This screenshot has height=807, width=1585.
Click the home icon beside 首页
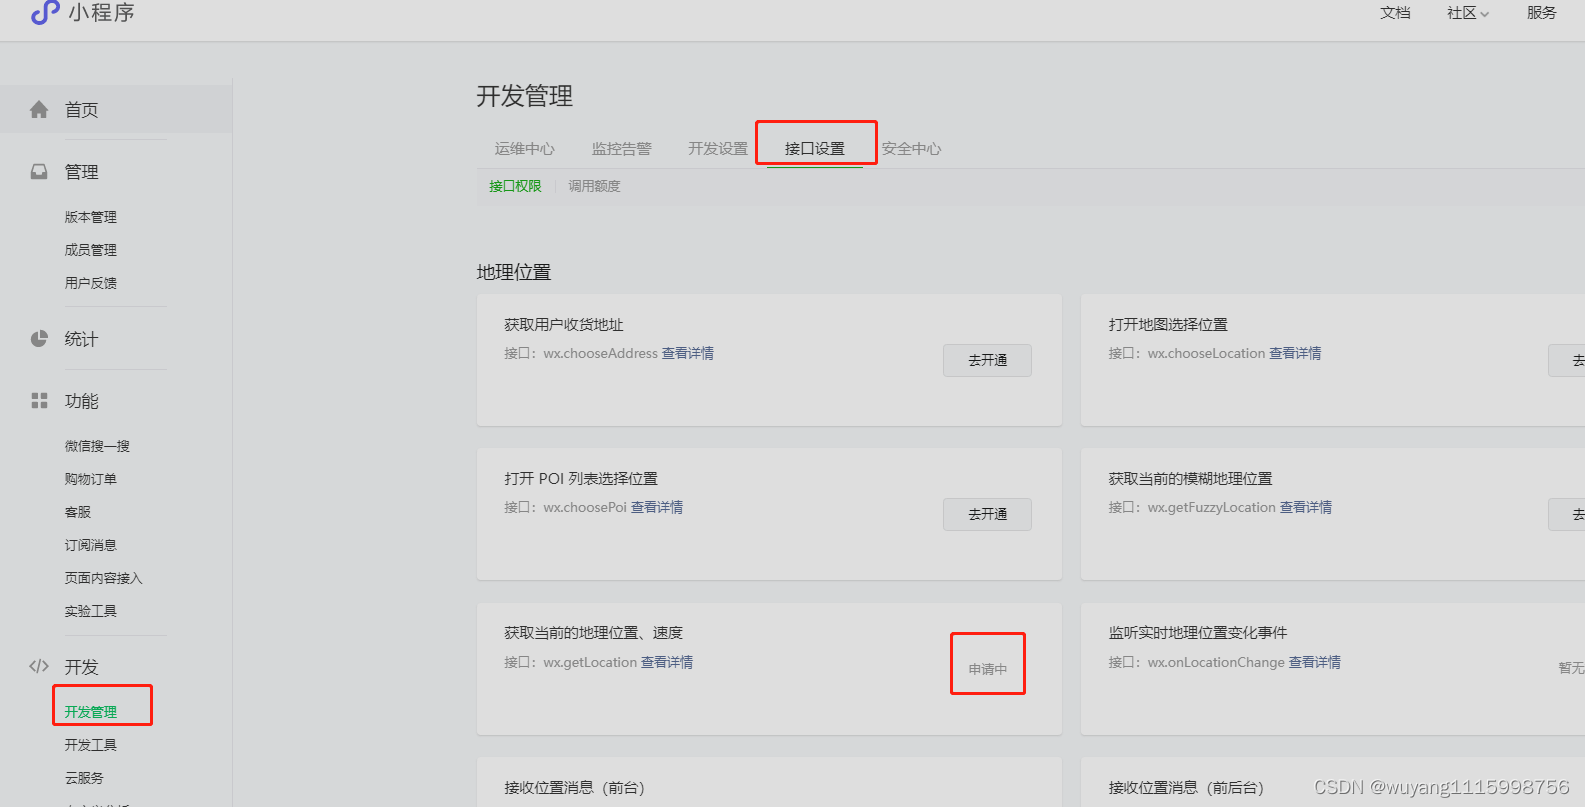(39, 110)
